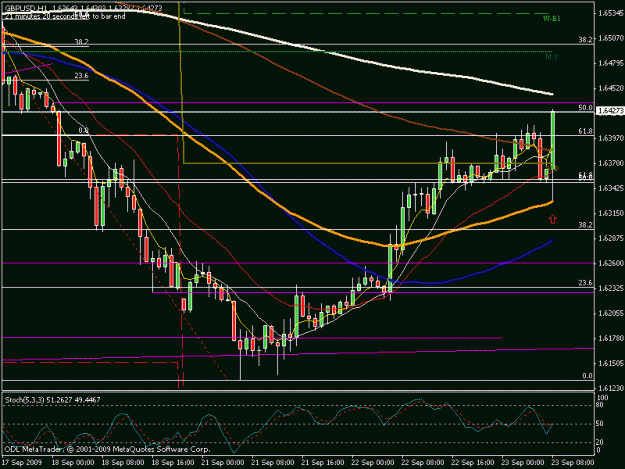Screen dimensions: 625x469
Task: Click the 1.62055 price axis label
Action: click(610, 313)
